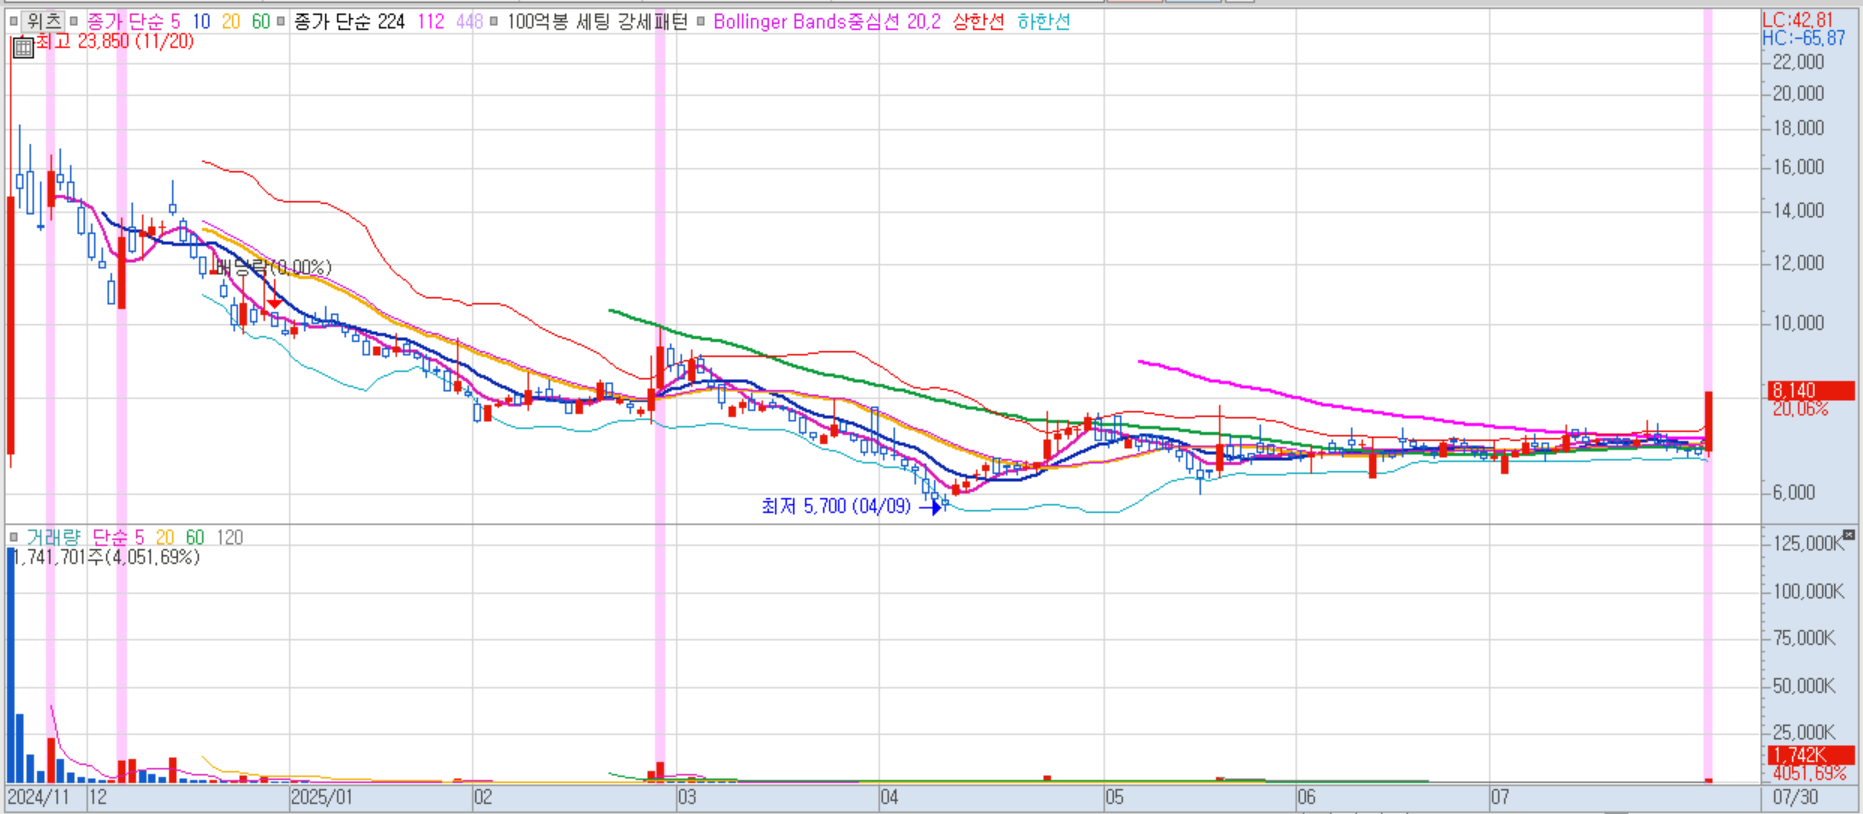1863x814 pixels.
Task: Click the latest red volume bar
Action: pos(1709,780)
